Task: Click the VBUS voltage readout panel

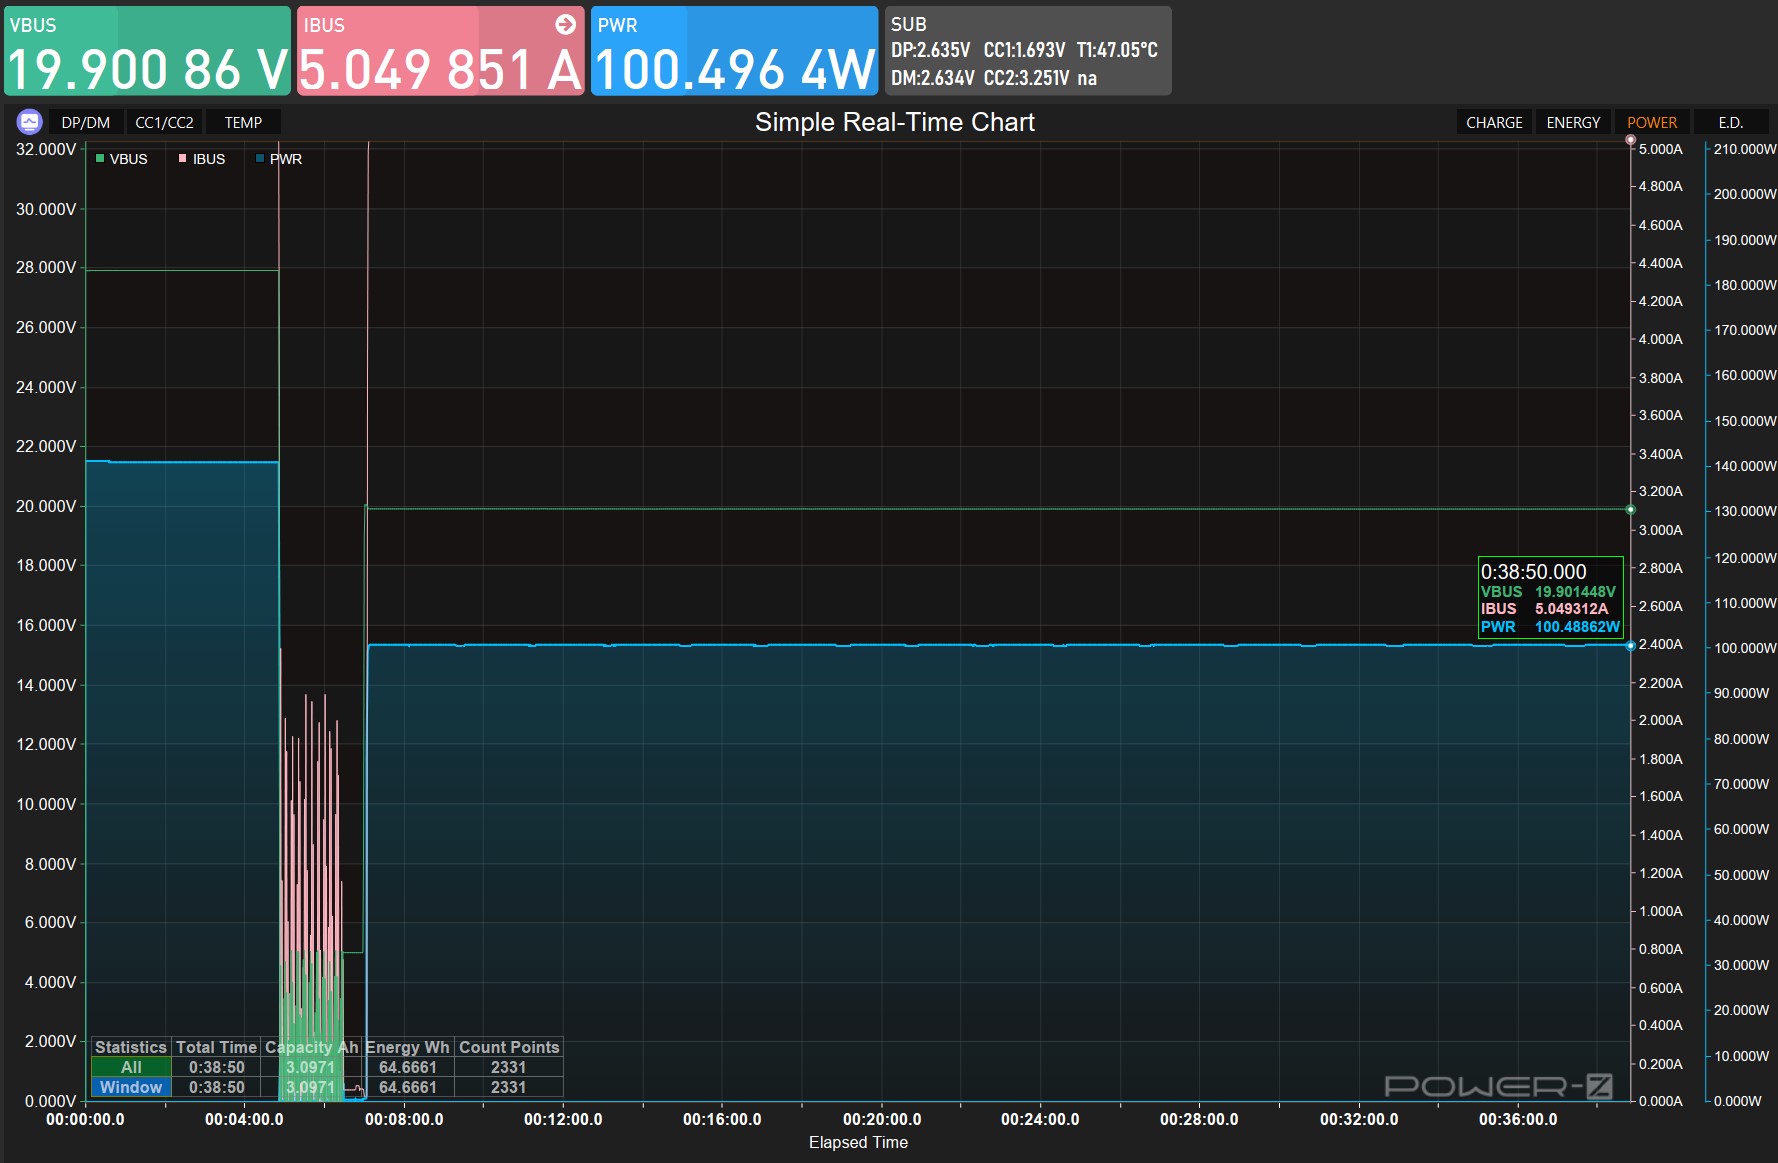Action: (147, 51)
